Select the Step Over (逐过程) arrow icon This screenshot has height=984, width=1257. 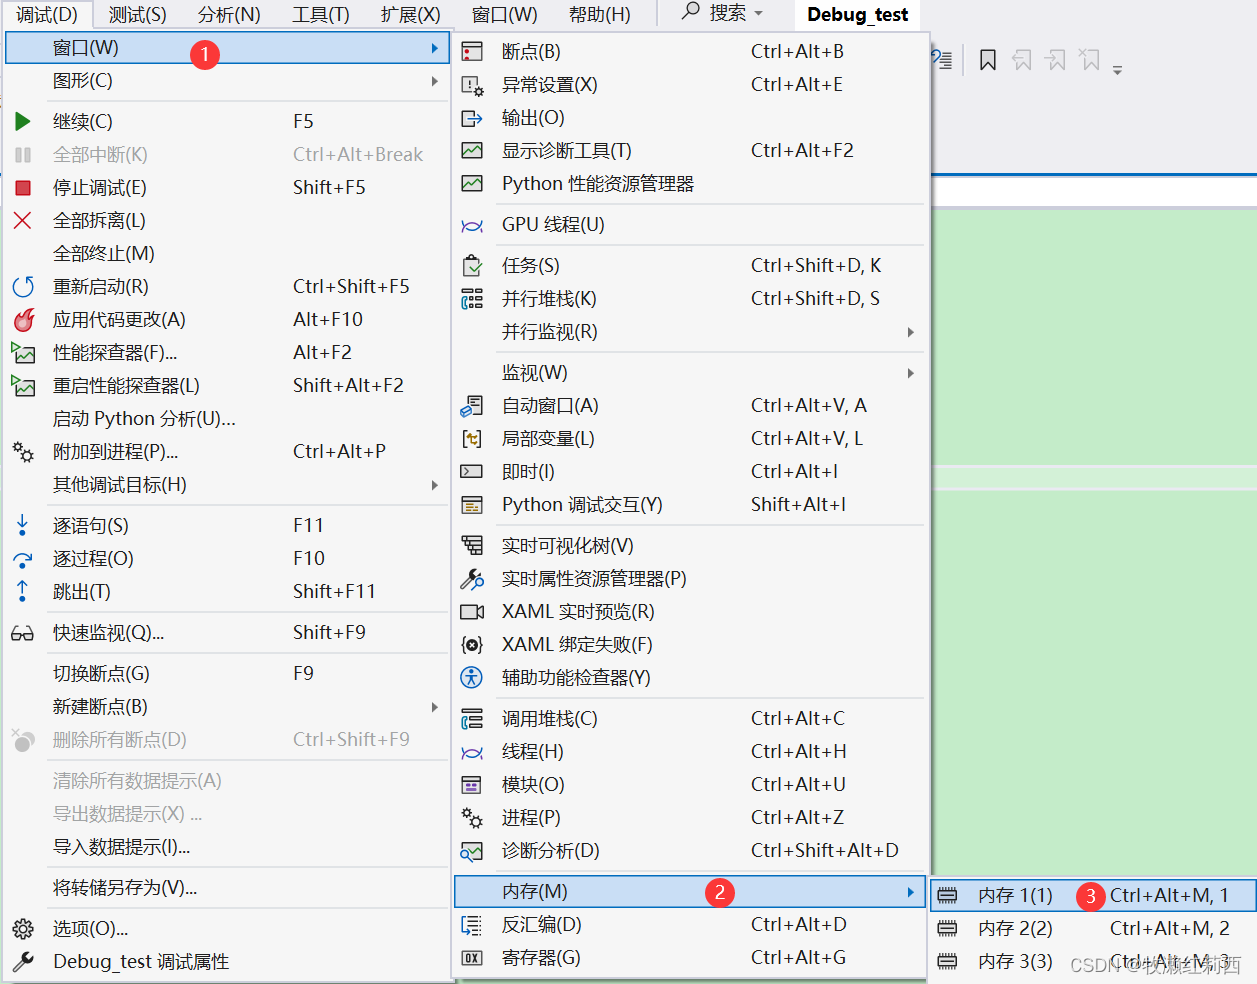point(22,557)
